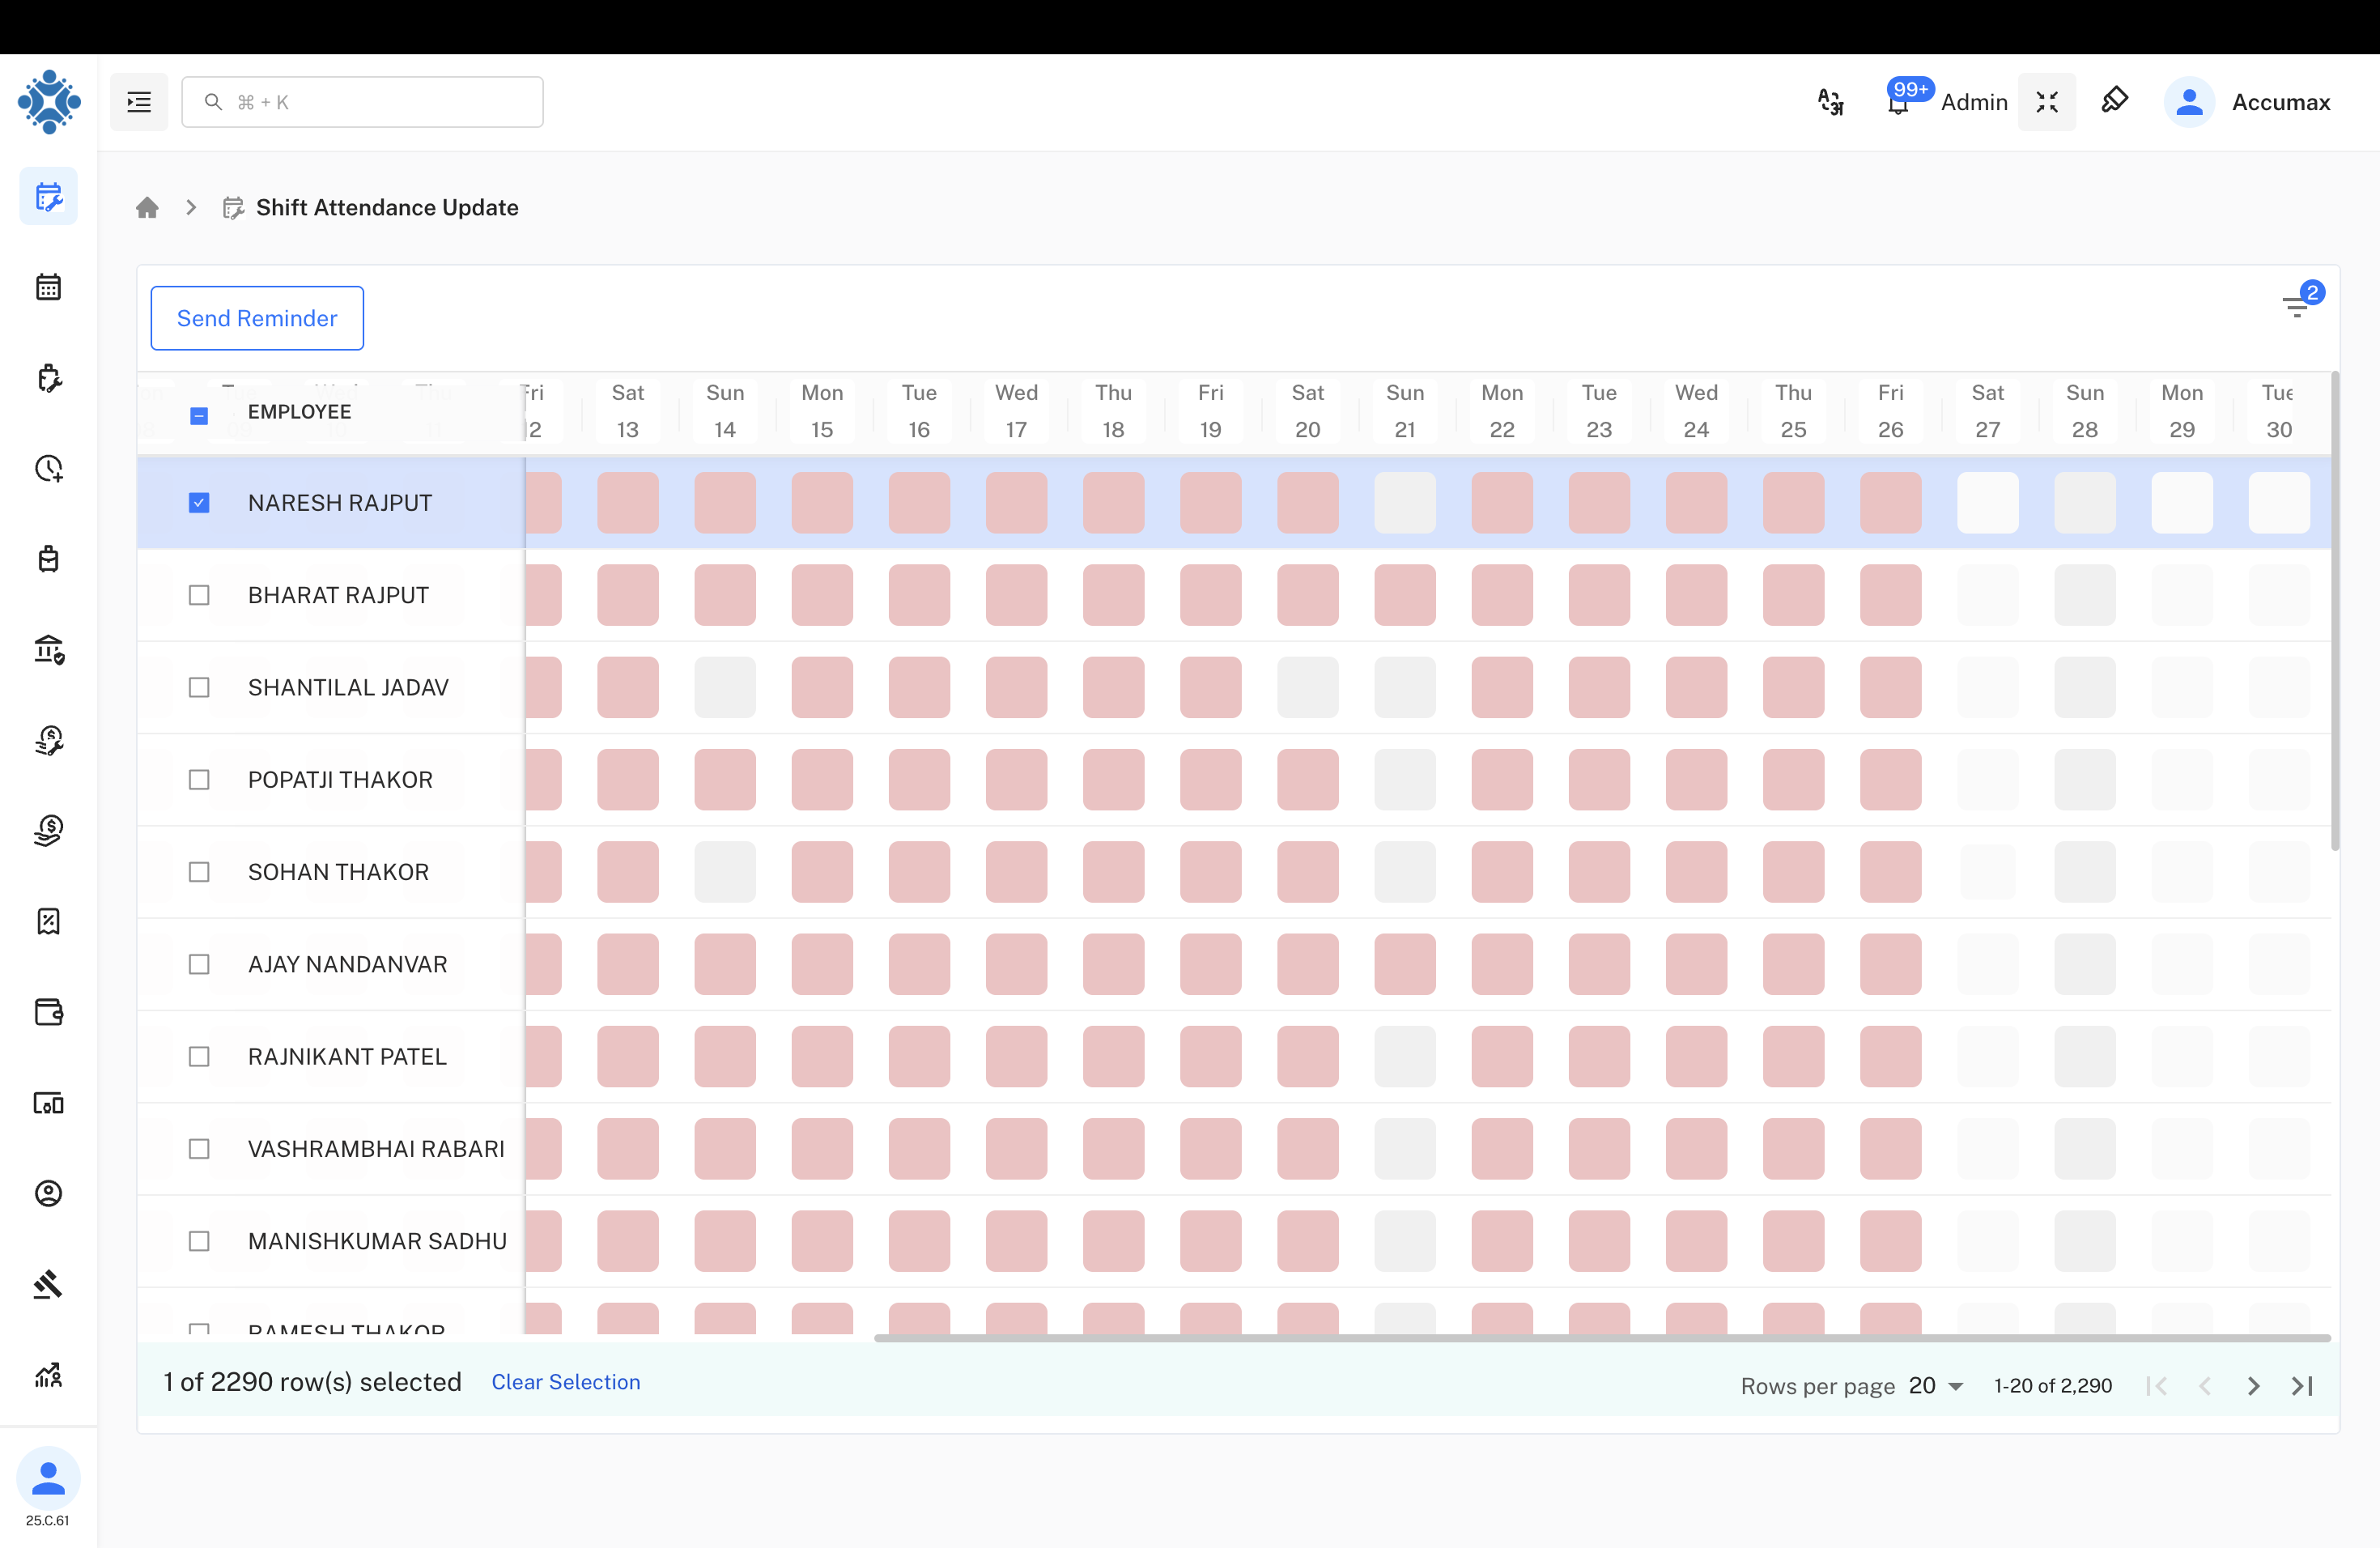Open the reports chart icon at sidebar bottom

(x=48, y=1375)
